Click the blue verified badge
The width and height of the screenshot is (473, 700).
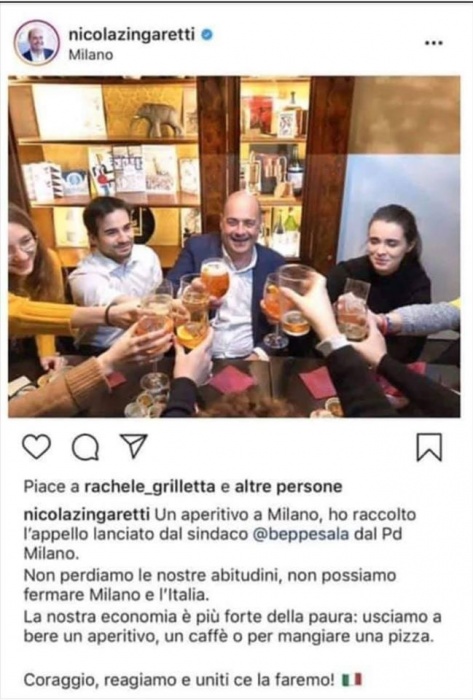(207, 34)
